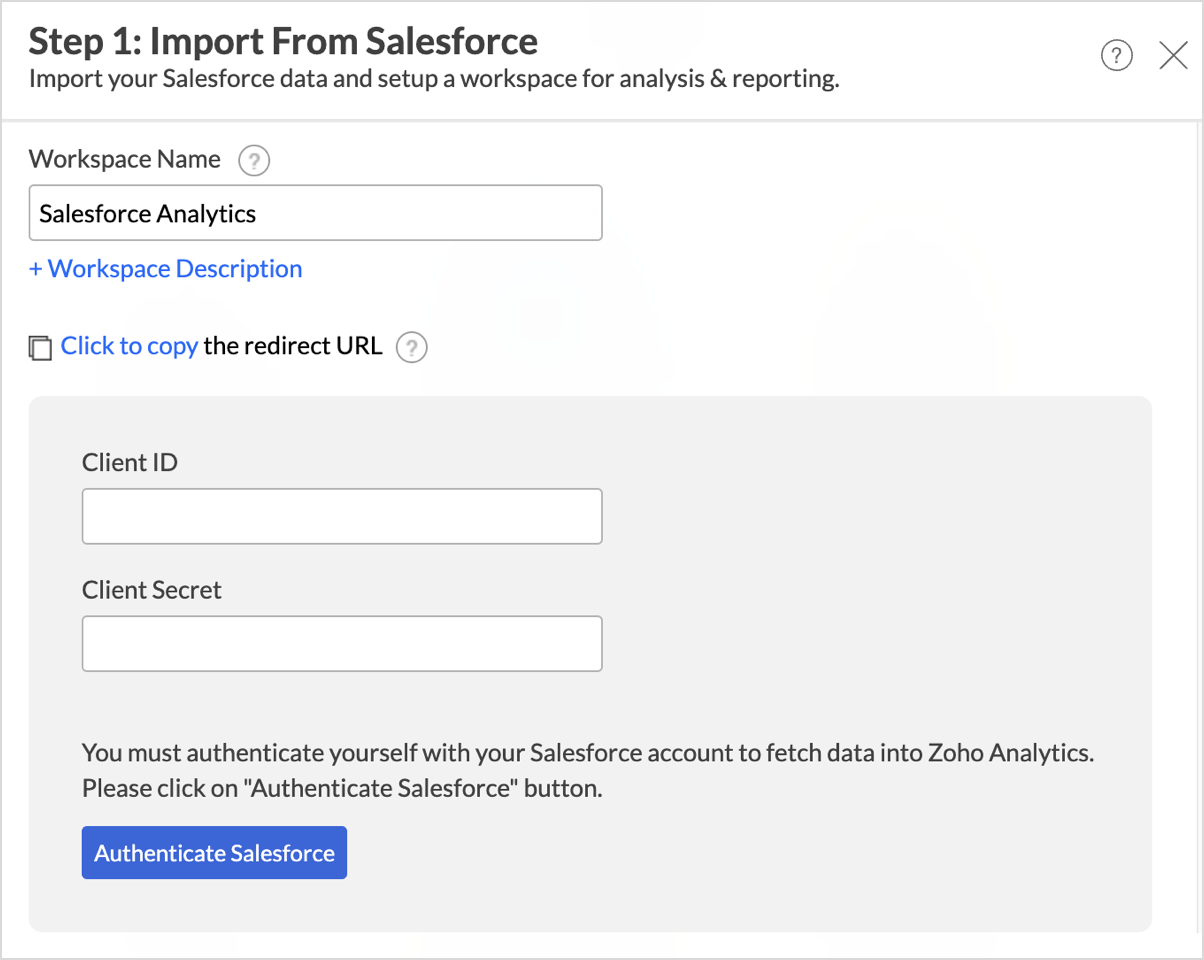
Task: Click the 'Workspace Name' label
Action: [x=125, y=159]
